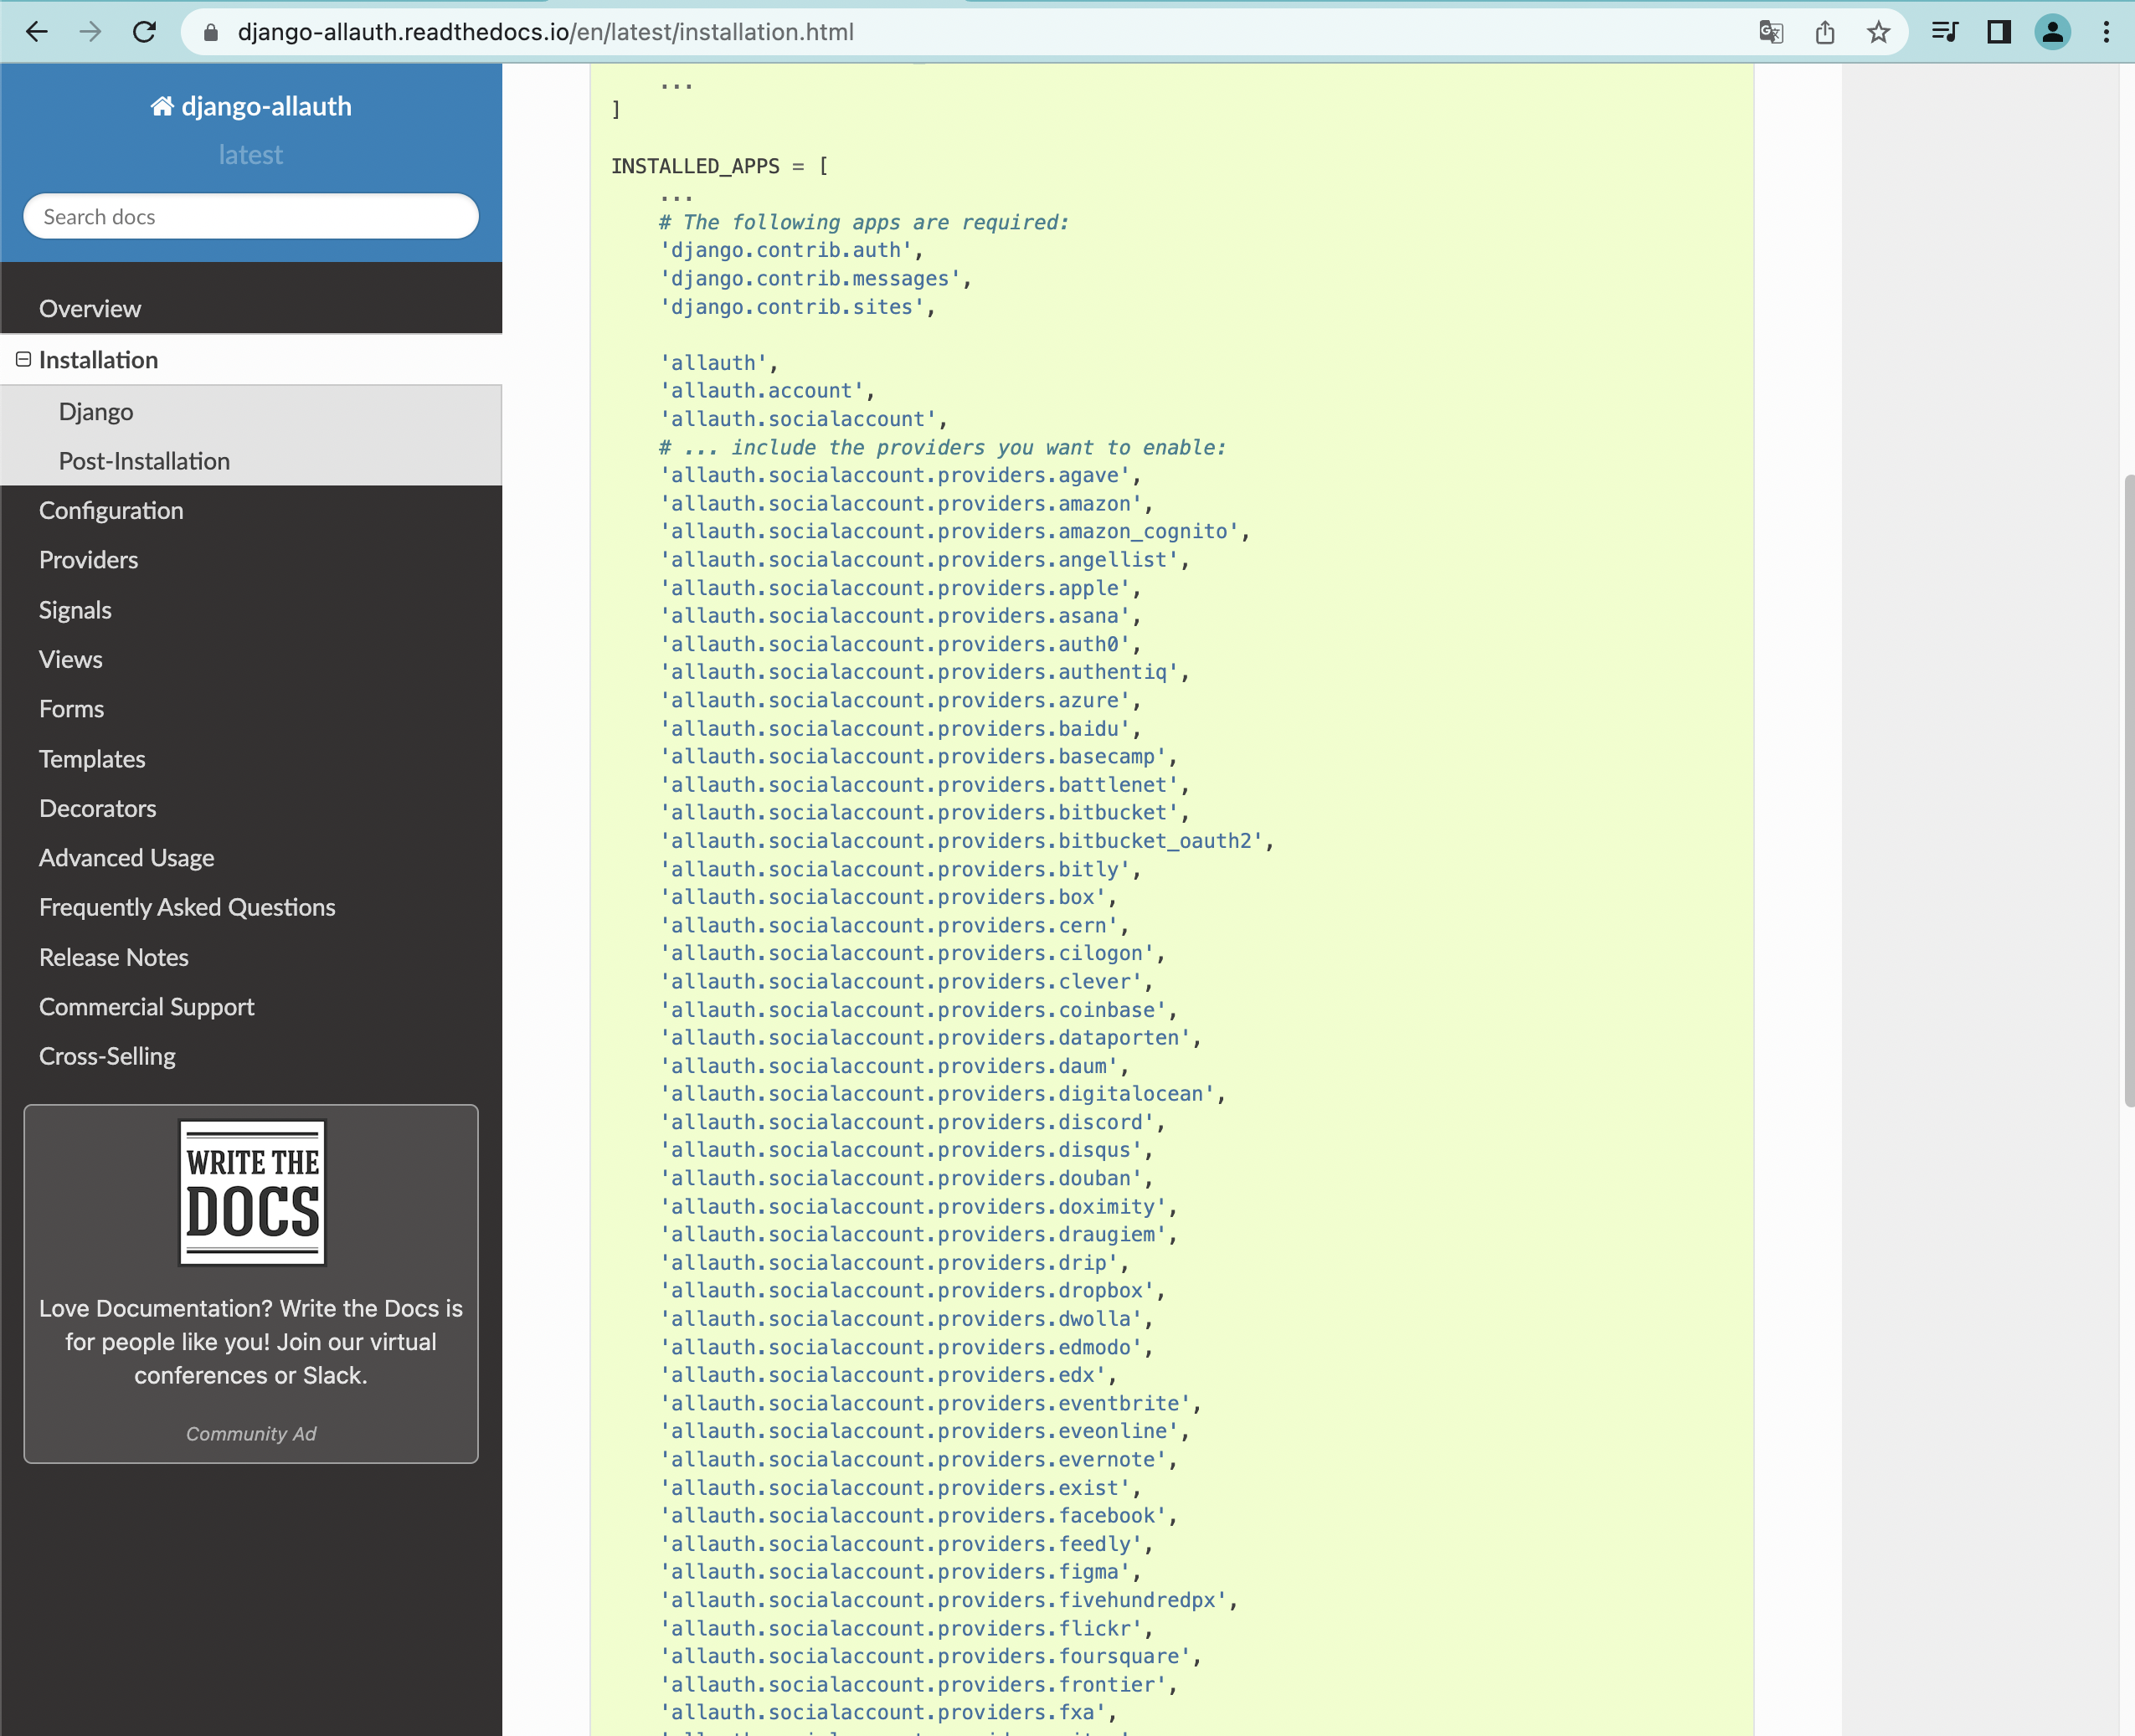Click the providers.eventbrite code line
This screenshot has width=2135, height=1736.
931,1403
